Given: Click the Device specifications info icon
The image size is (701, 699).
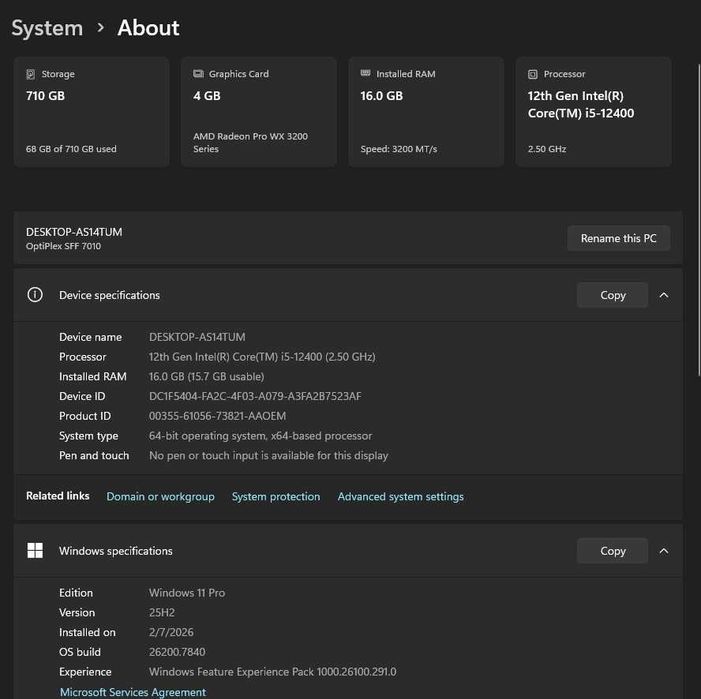Looking at the screenshot, I should pyautogui.click(x=35, y=295).
